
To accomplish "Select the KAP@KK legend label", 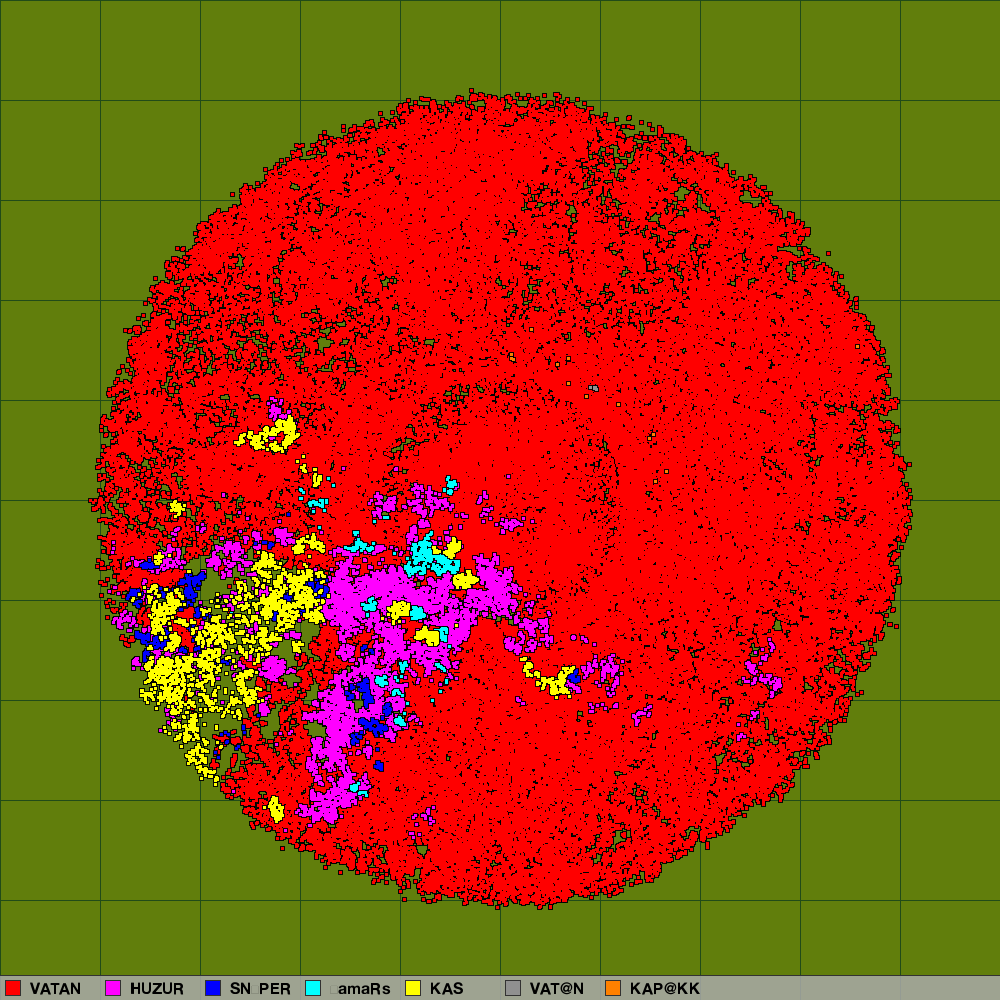I will 665,989.
